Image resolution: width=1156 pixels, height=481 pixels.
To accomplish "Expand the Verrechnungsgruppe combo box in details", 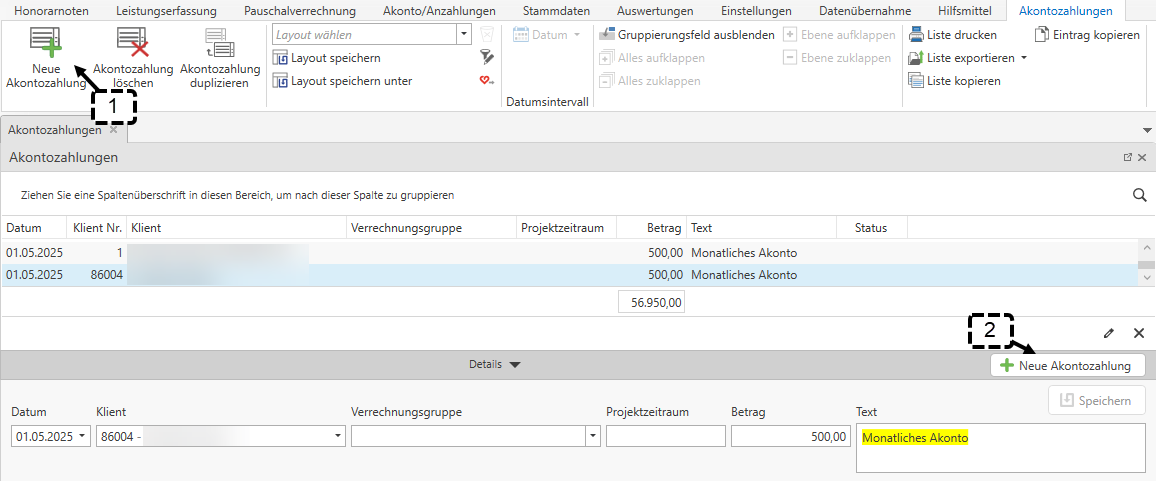I will coord(593,437).
